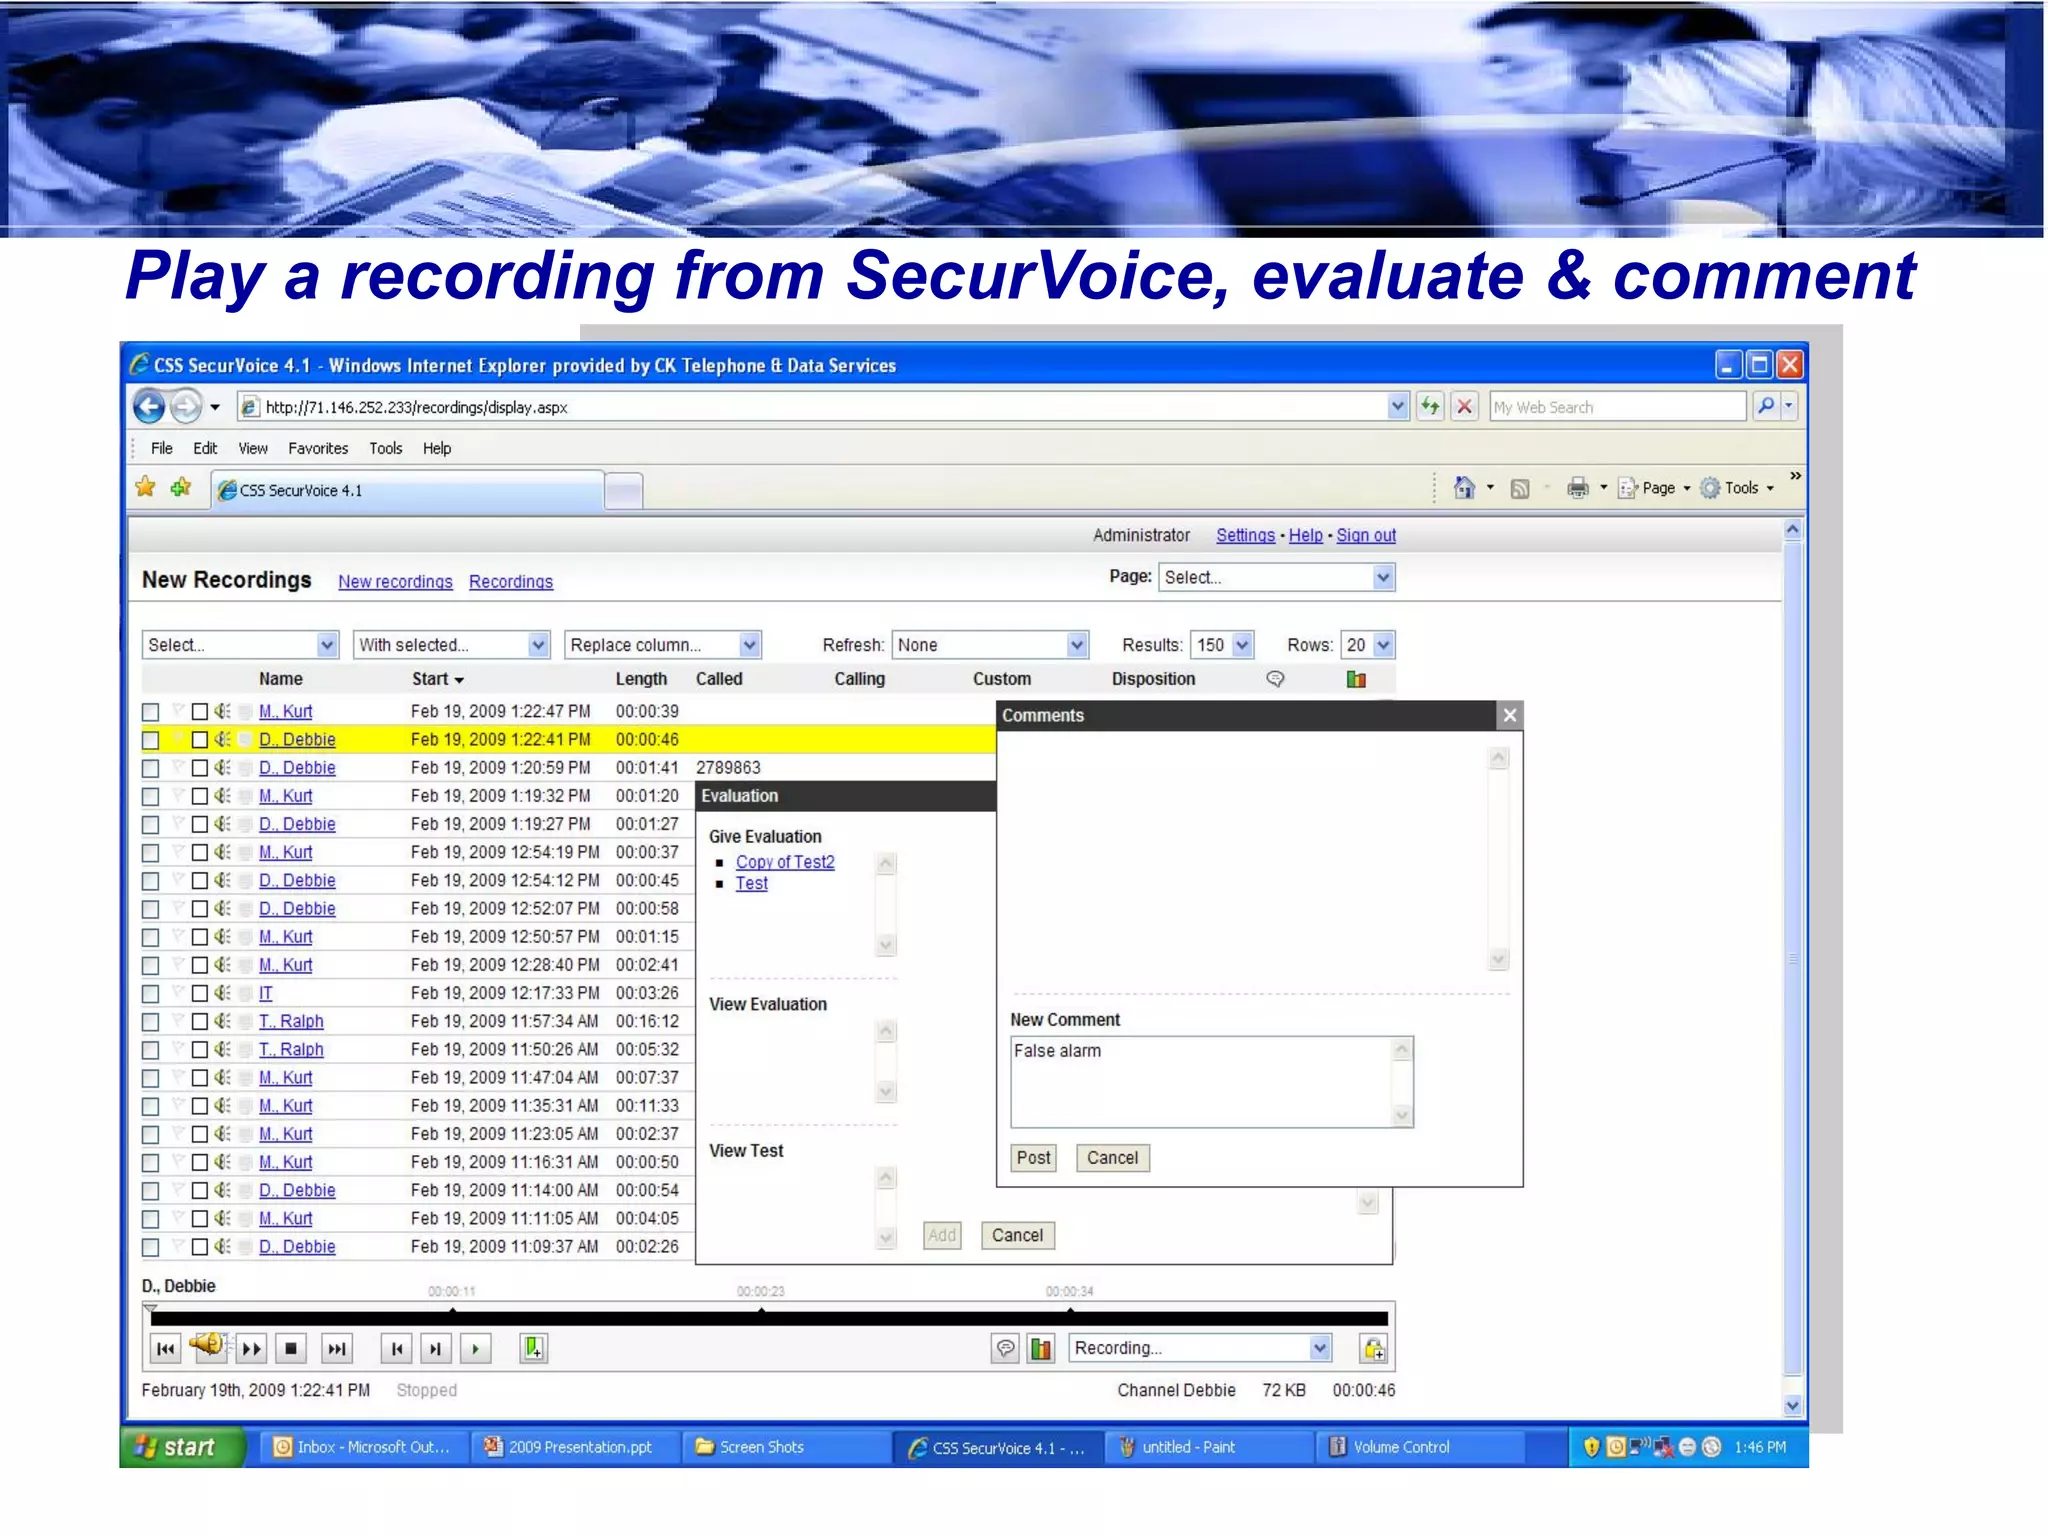Click the Comments column speech bubble header icon

pos(1275,679)
